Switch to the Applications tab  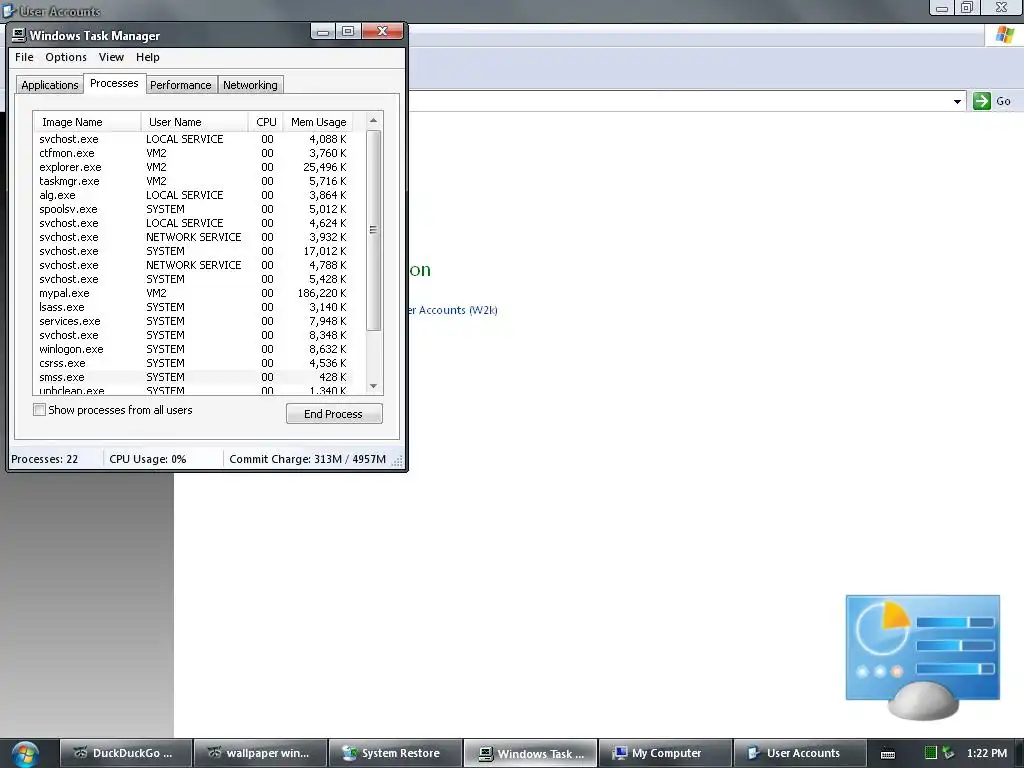pos(50,85)
